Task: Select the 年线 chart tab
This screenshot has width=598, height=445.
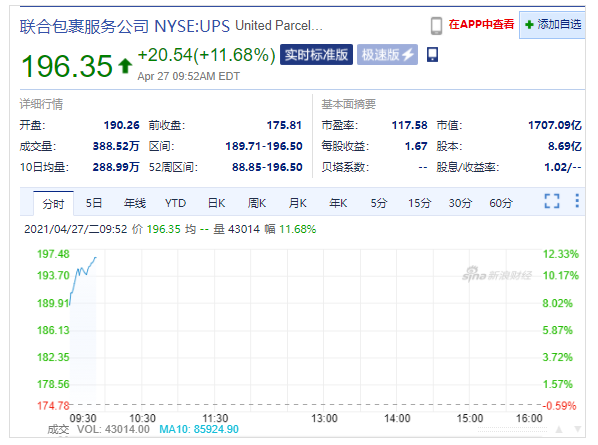Action: pos(135,203)
